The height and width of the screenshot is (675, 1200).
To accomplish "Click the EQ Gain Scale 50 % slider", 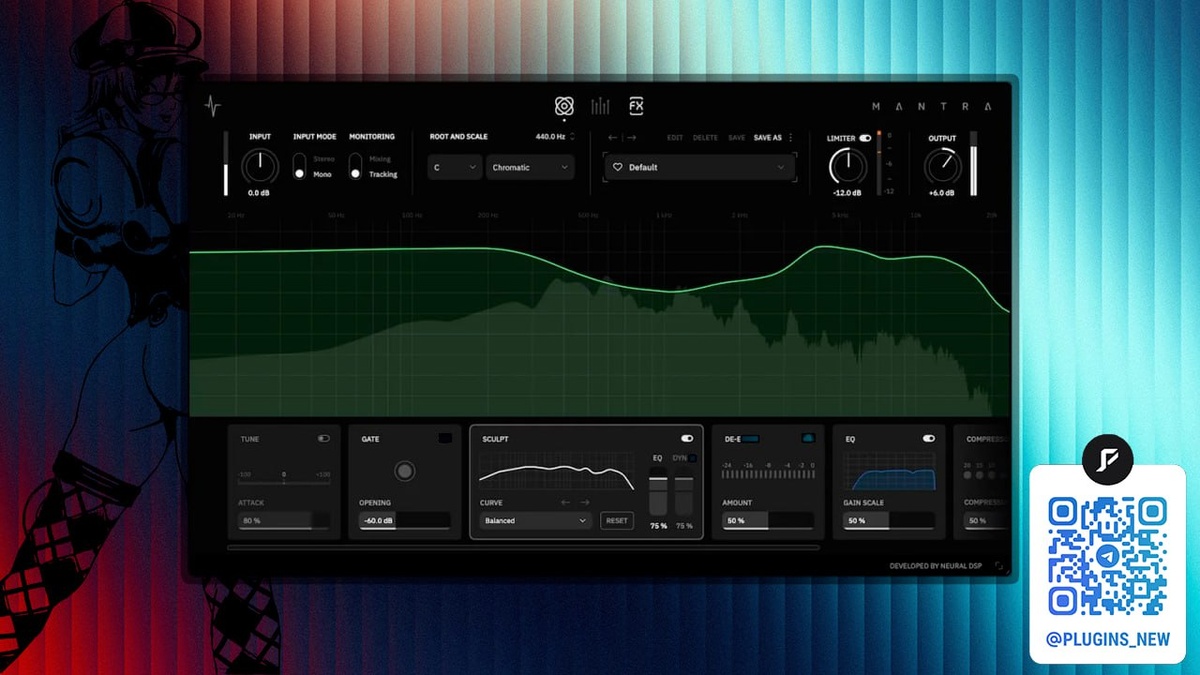I will pyautogui.click(x=889, y=520).
